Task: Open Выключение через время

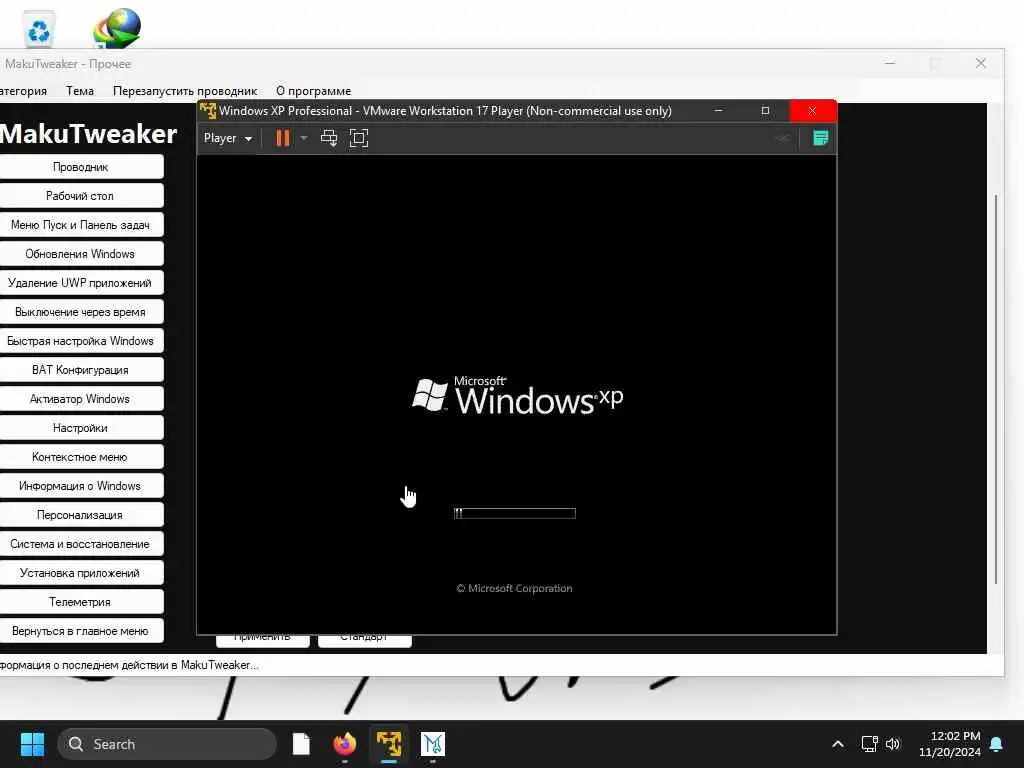Action: 81,312
